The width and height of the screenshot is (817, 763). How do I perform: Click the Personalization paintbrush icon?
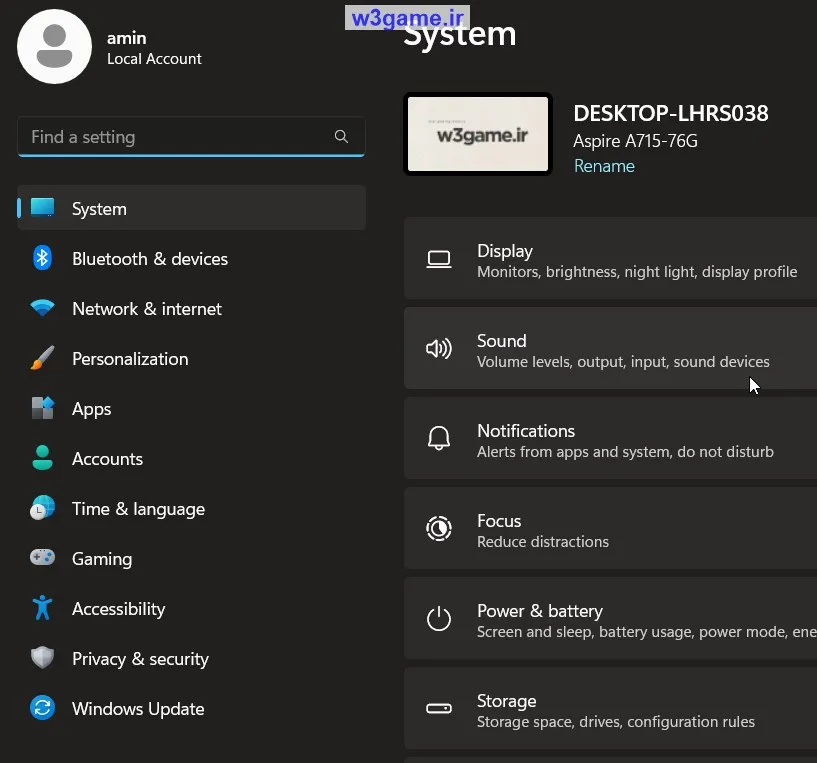(42, 358)
